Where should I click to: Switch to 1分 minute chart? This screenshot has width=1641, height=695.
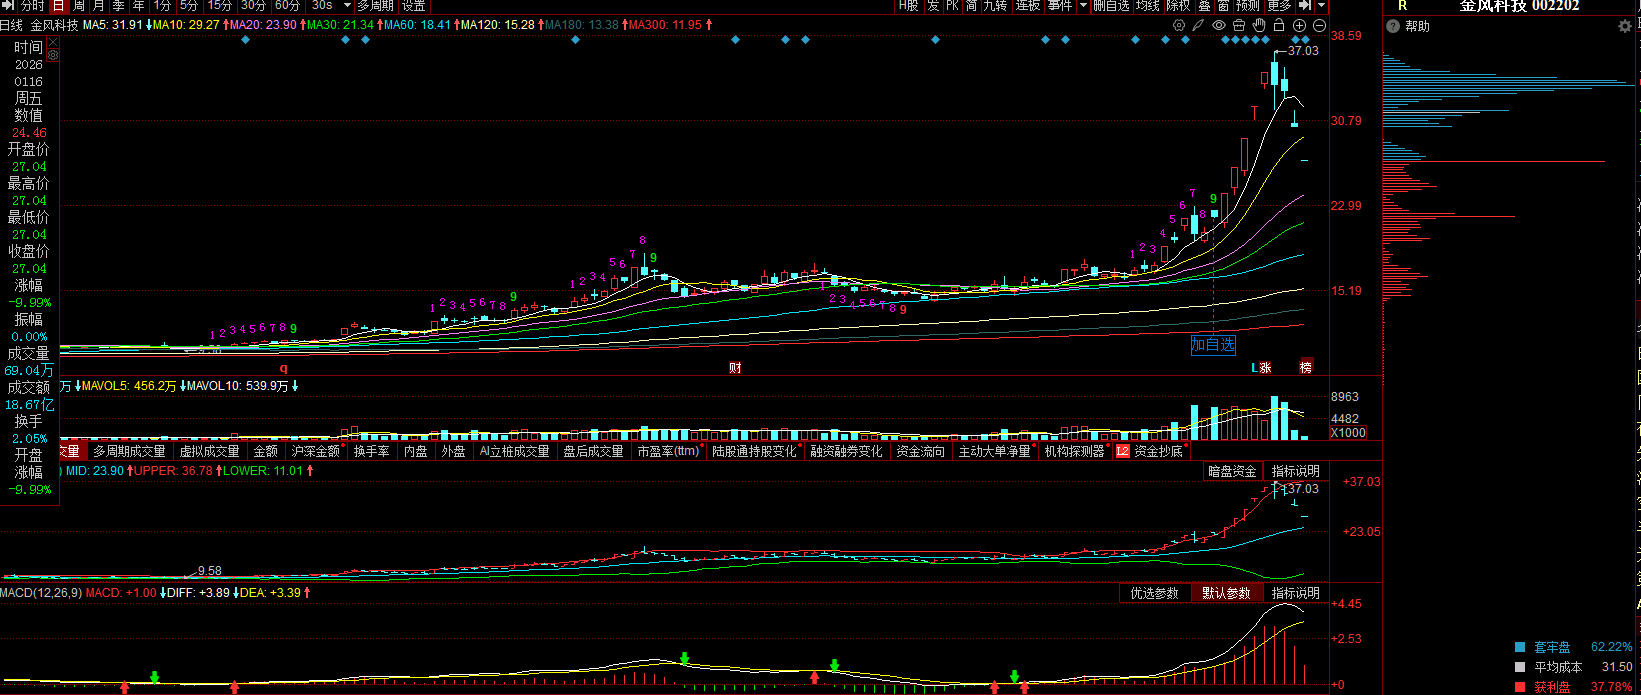tap(162, 6)
